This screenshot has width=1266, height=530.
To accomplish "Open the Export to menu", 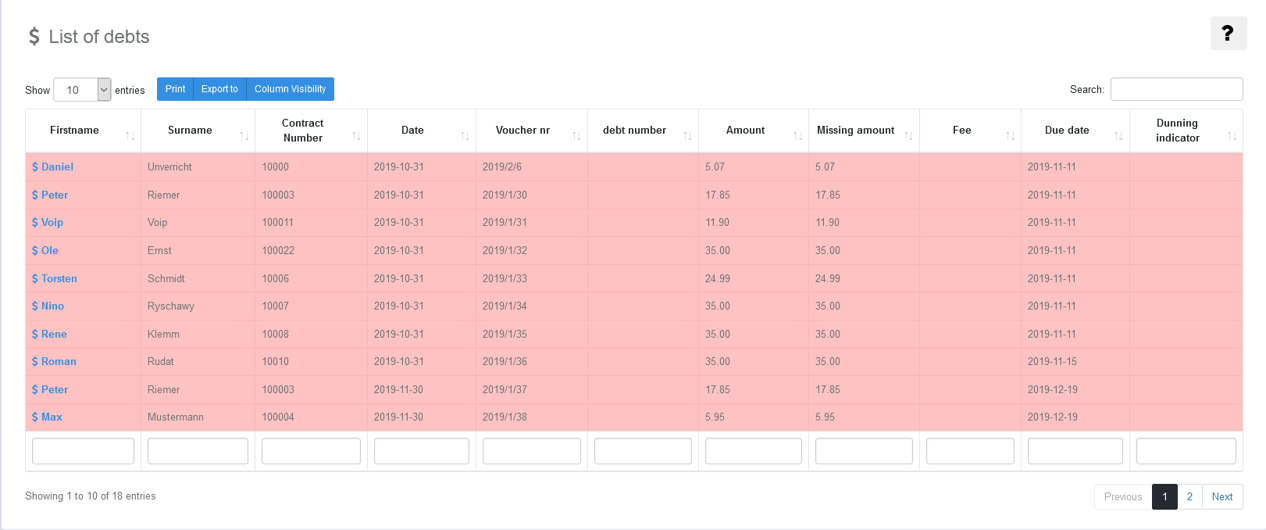I will coord(219,89).
